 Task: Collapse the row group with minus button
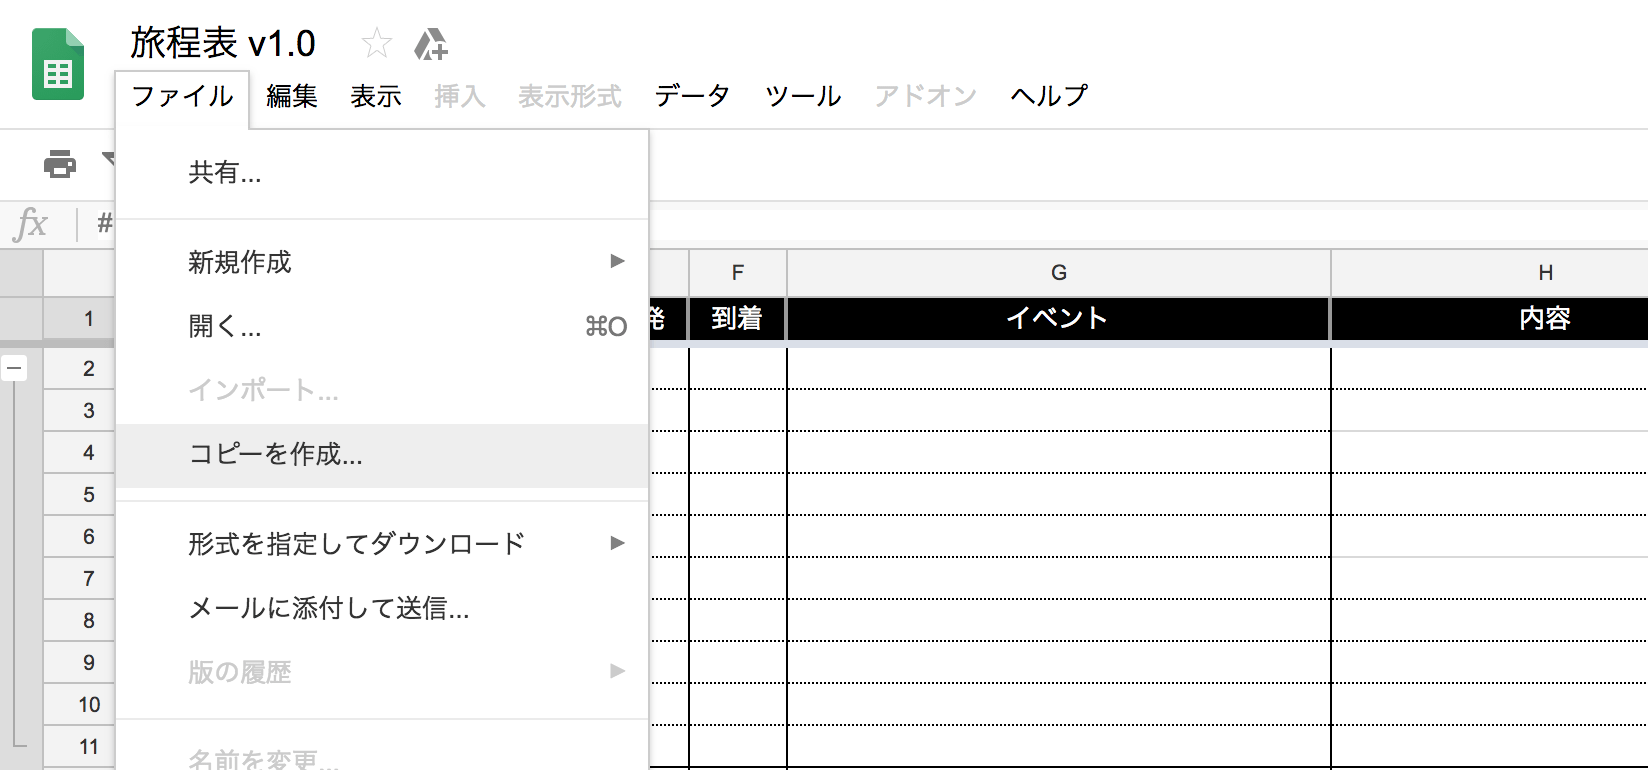14,368
